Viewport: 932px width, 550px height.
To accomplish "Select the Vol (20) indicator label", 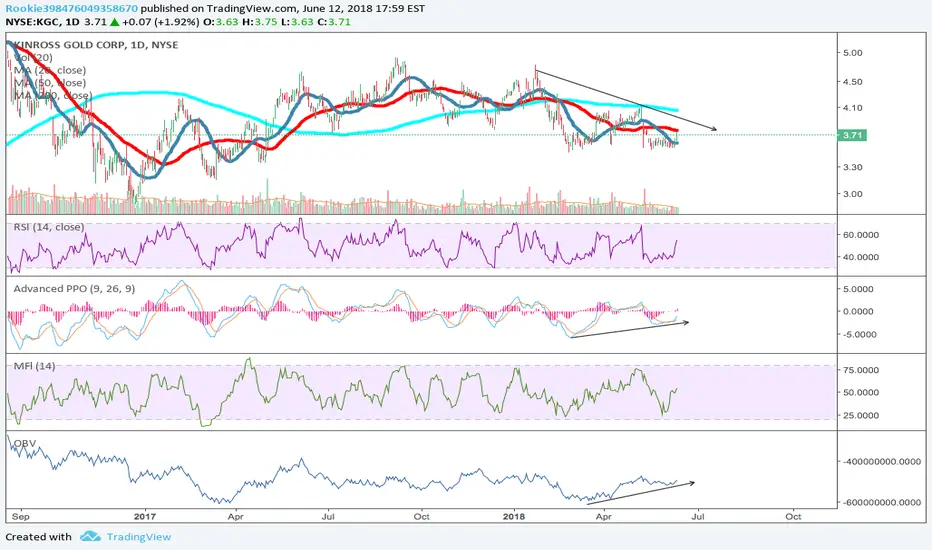I will click(33, 58).
